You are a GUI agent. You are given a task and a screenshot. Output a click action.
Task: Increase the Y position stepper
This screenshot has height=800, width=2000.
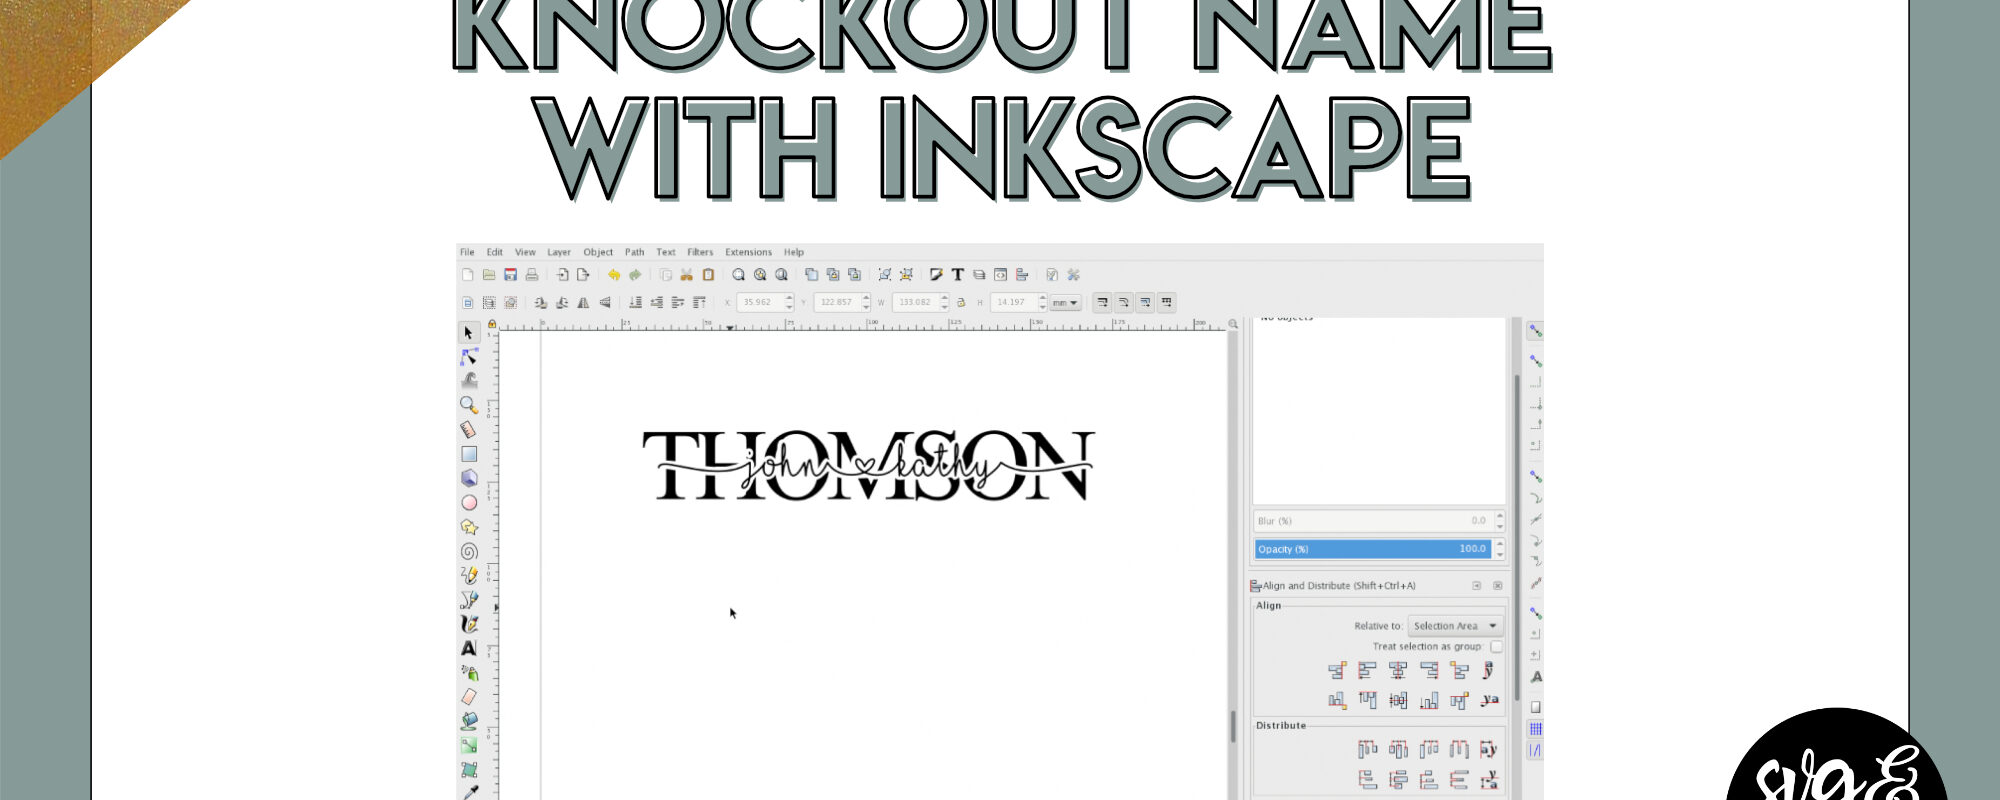coord(867,298)
